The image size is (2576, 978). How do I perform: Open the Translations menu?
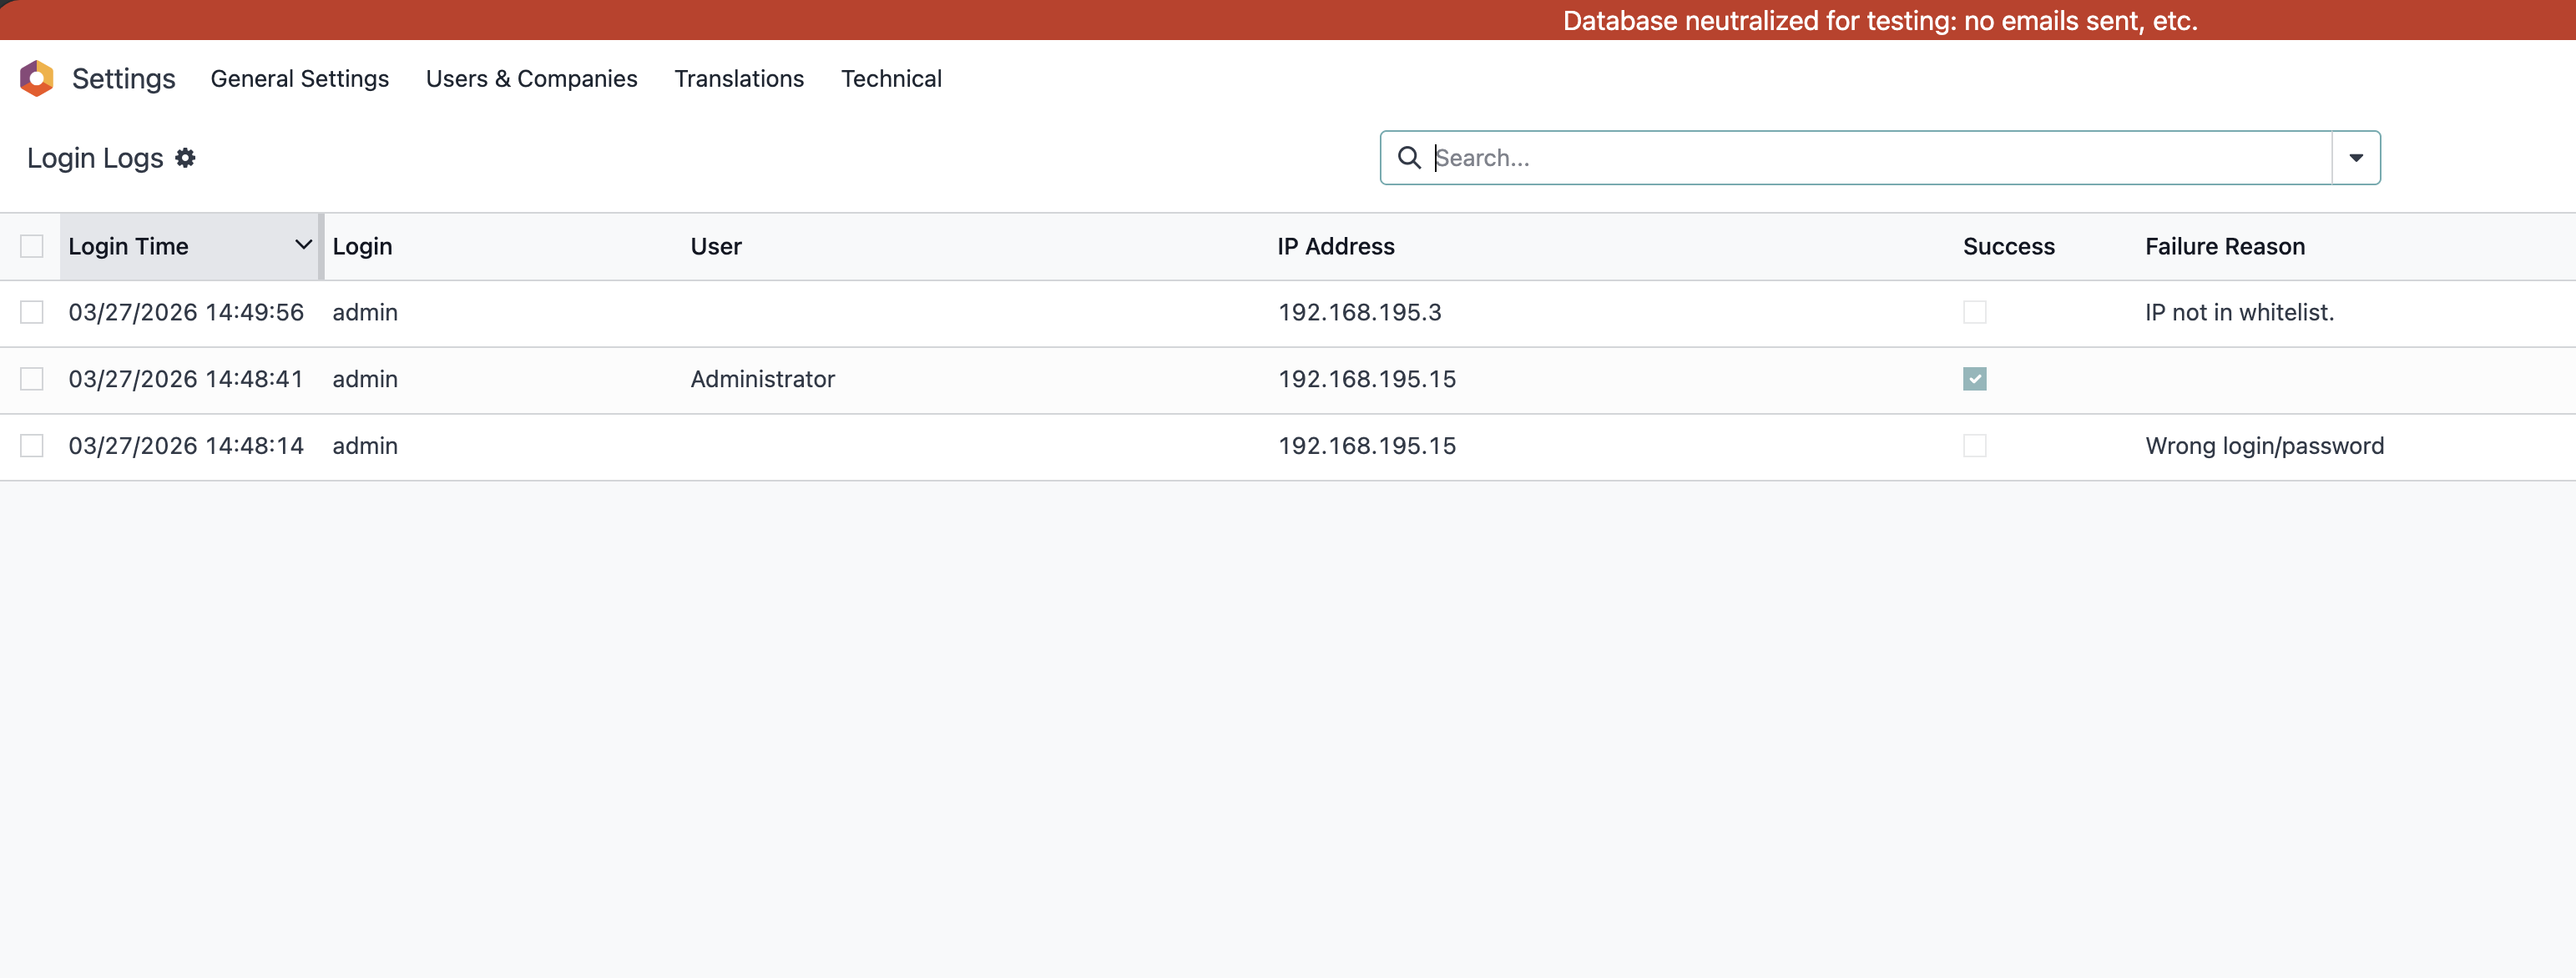(738, 79)
